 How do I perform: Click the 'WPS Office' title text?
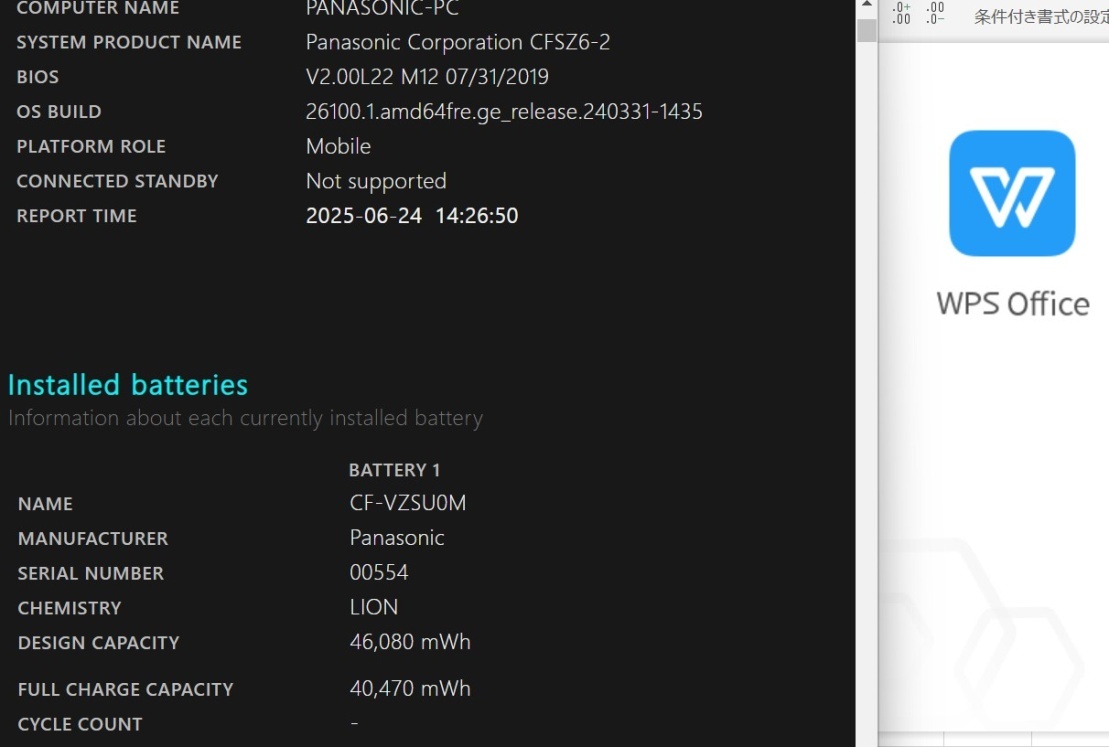tap(1013, 303)
